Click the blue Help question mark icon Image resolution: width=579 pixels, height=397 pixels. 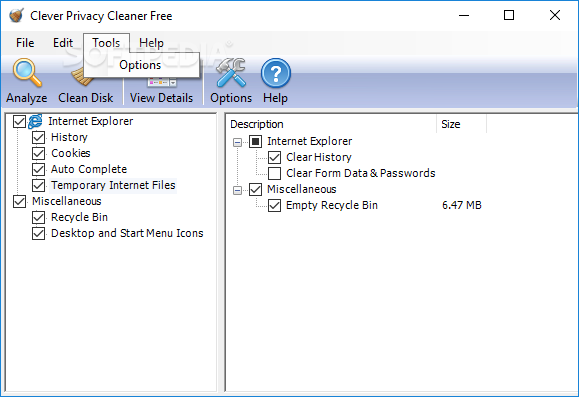[276, 73]
